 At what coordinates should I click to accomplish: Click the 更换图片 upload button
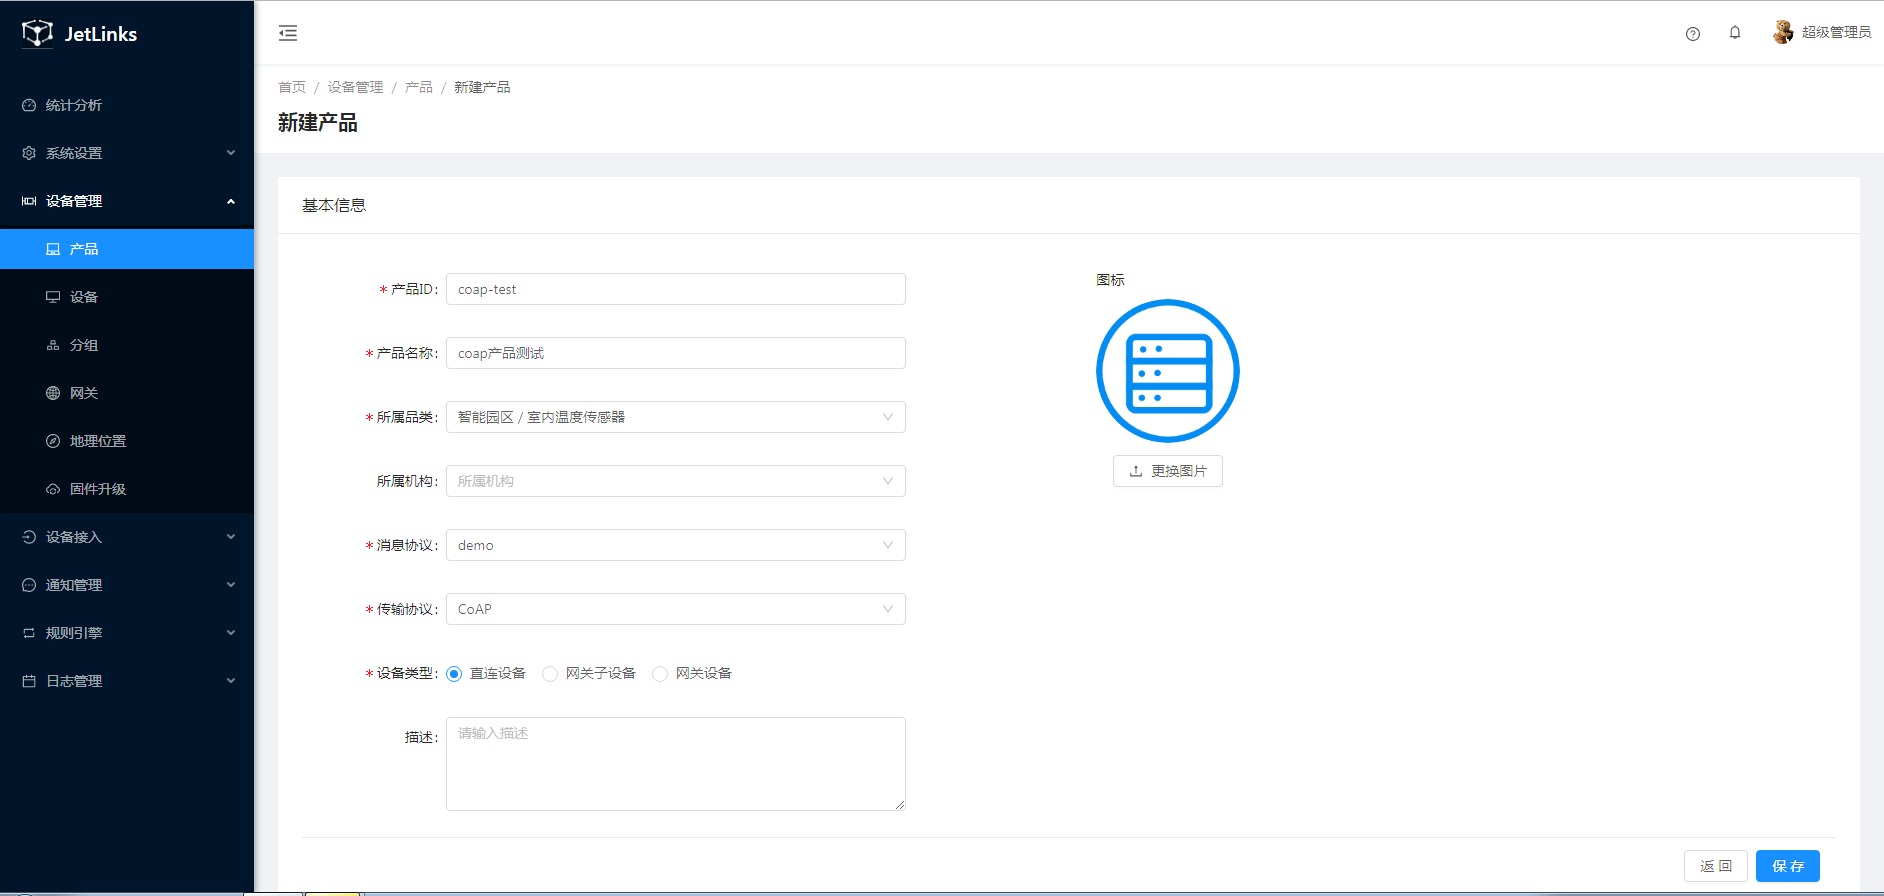point(1167,471)
